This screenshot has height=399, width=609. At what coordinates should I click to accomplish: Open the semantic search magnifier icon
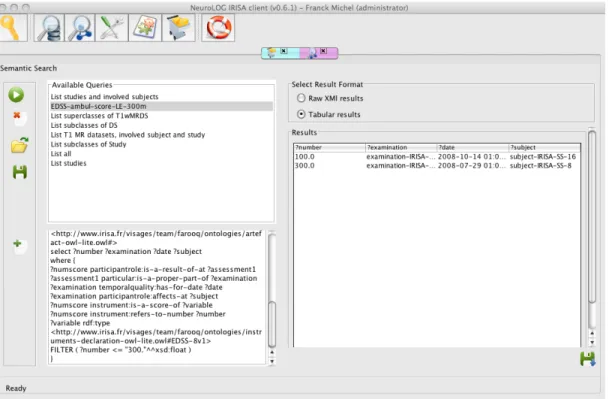pos(80,28)
